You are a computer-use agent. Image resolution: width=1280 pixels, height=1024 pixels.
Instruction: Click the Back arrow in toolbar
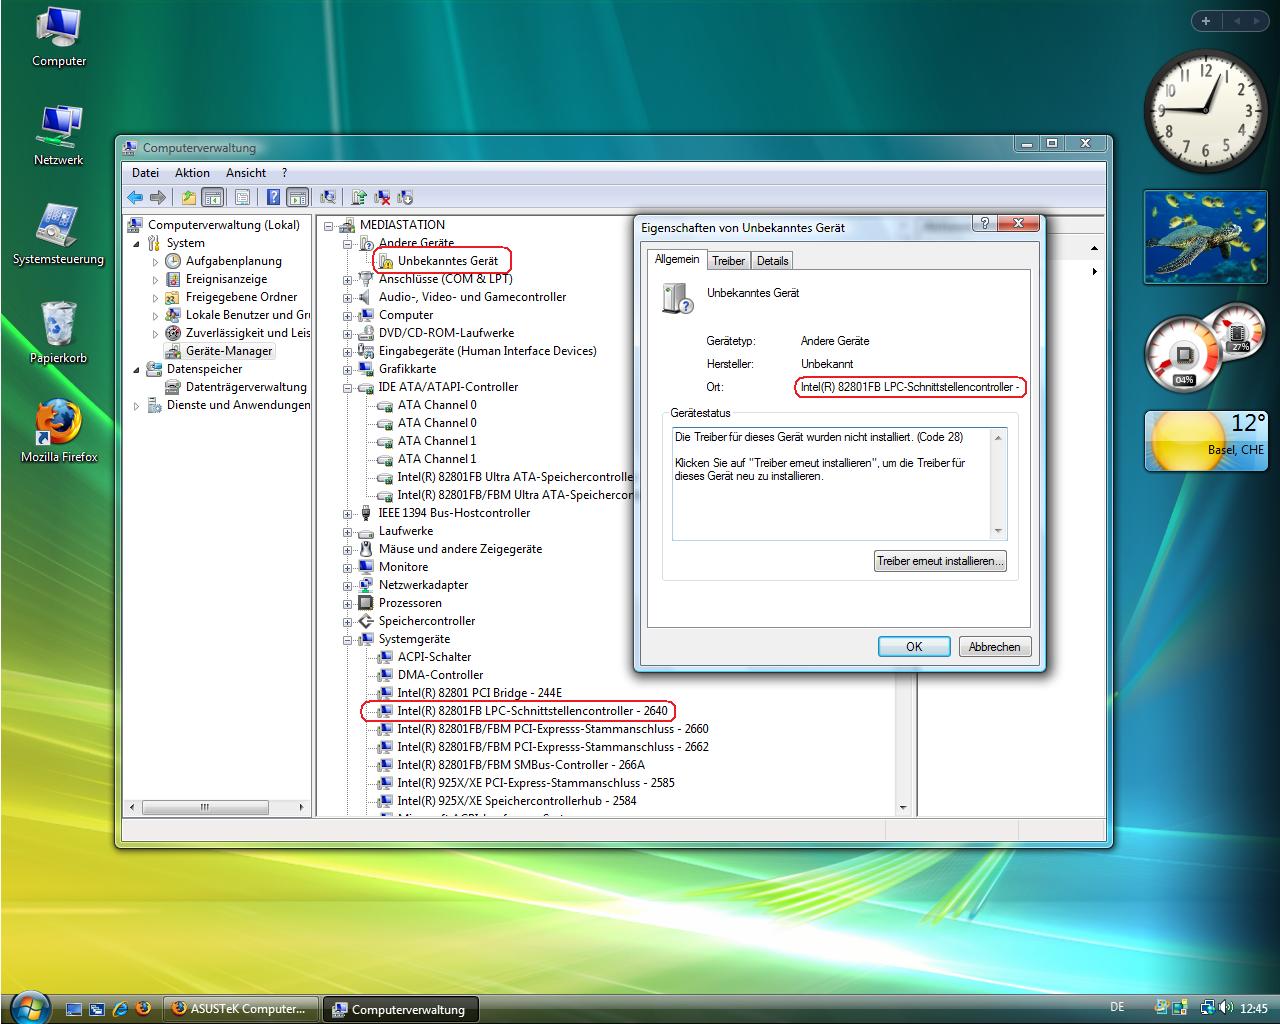click(x=135, y=198)
